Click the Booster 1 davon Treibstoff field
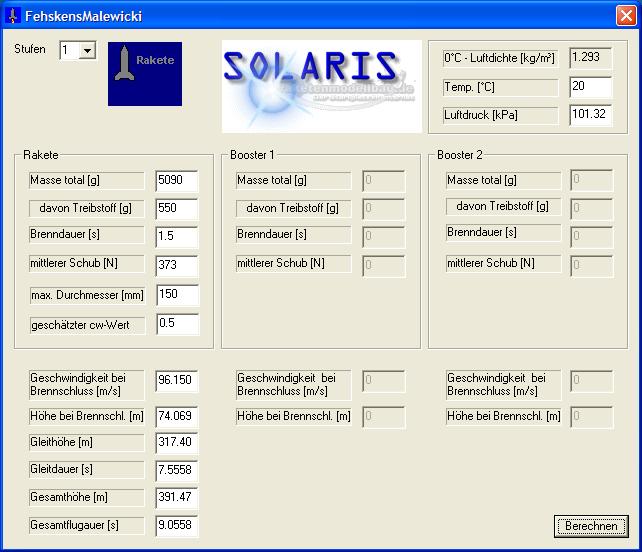This screenshot has width=642, height=552. pyautogui.click(x=384, y=208)
